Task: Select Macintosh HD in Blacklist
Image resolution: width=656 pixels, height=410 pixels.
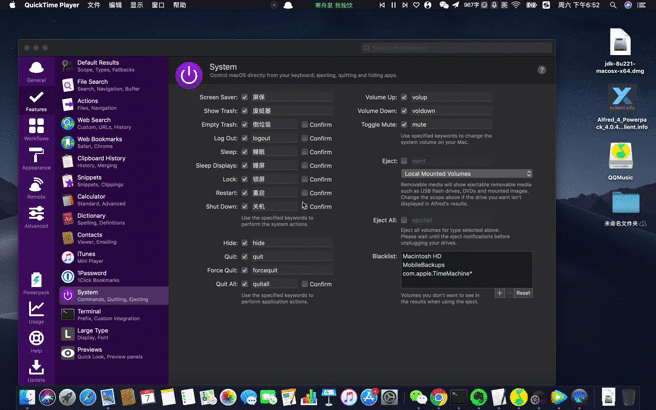Action: point(422,256)
